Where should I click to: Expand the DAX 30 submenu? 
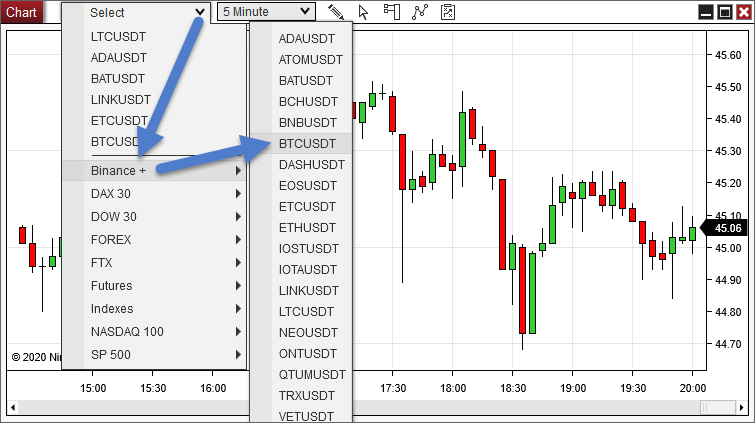click(154, 194)
